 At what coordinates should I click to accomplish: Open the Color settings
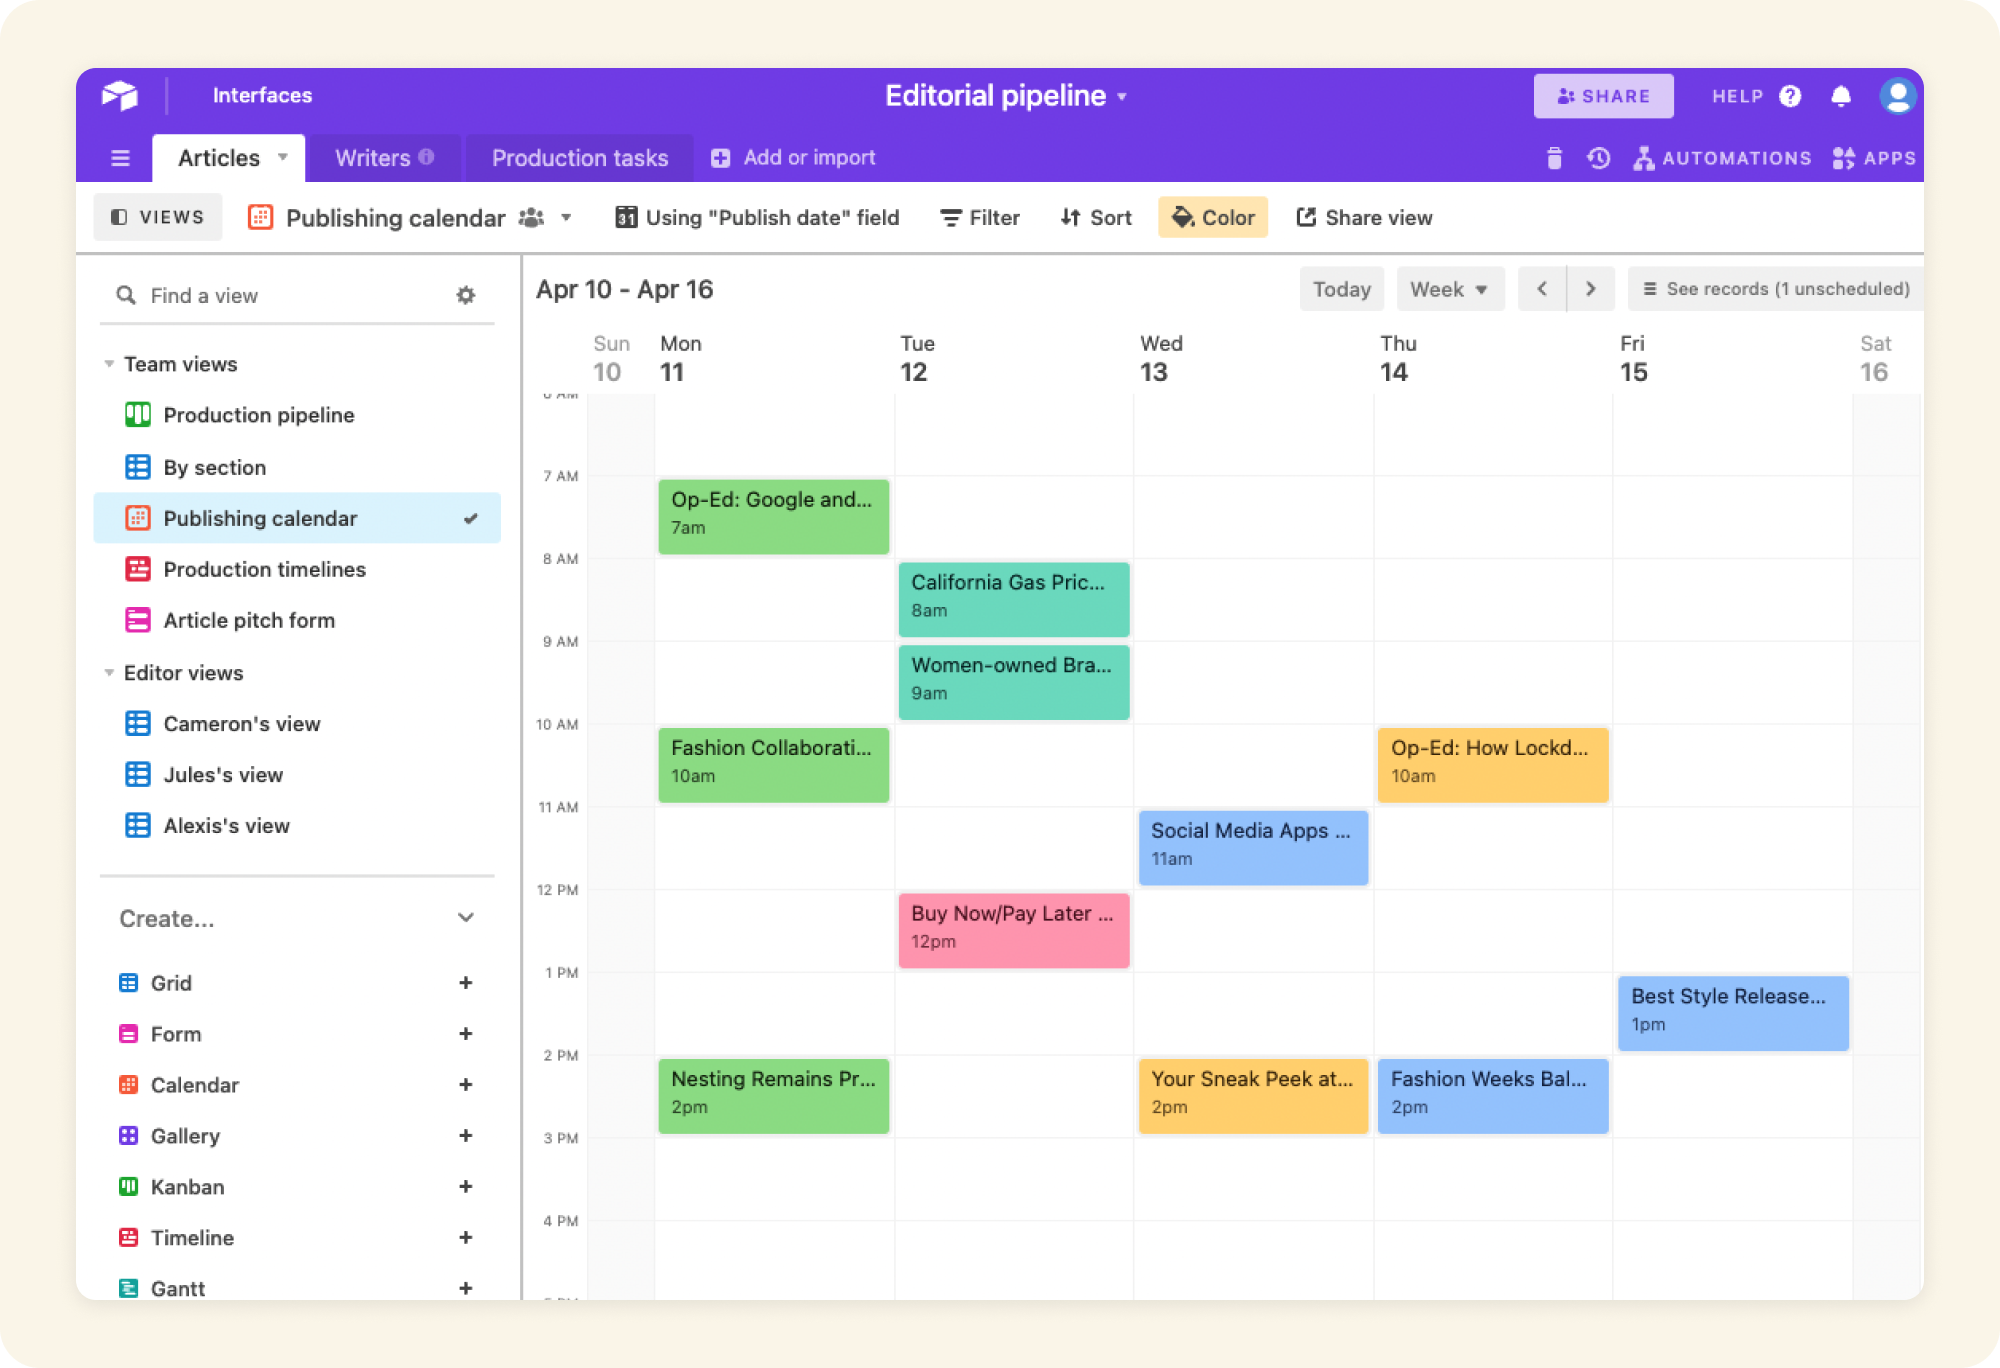coord(1212,217)
